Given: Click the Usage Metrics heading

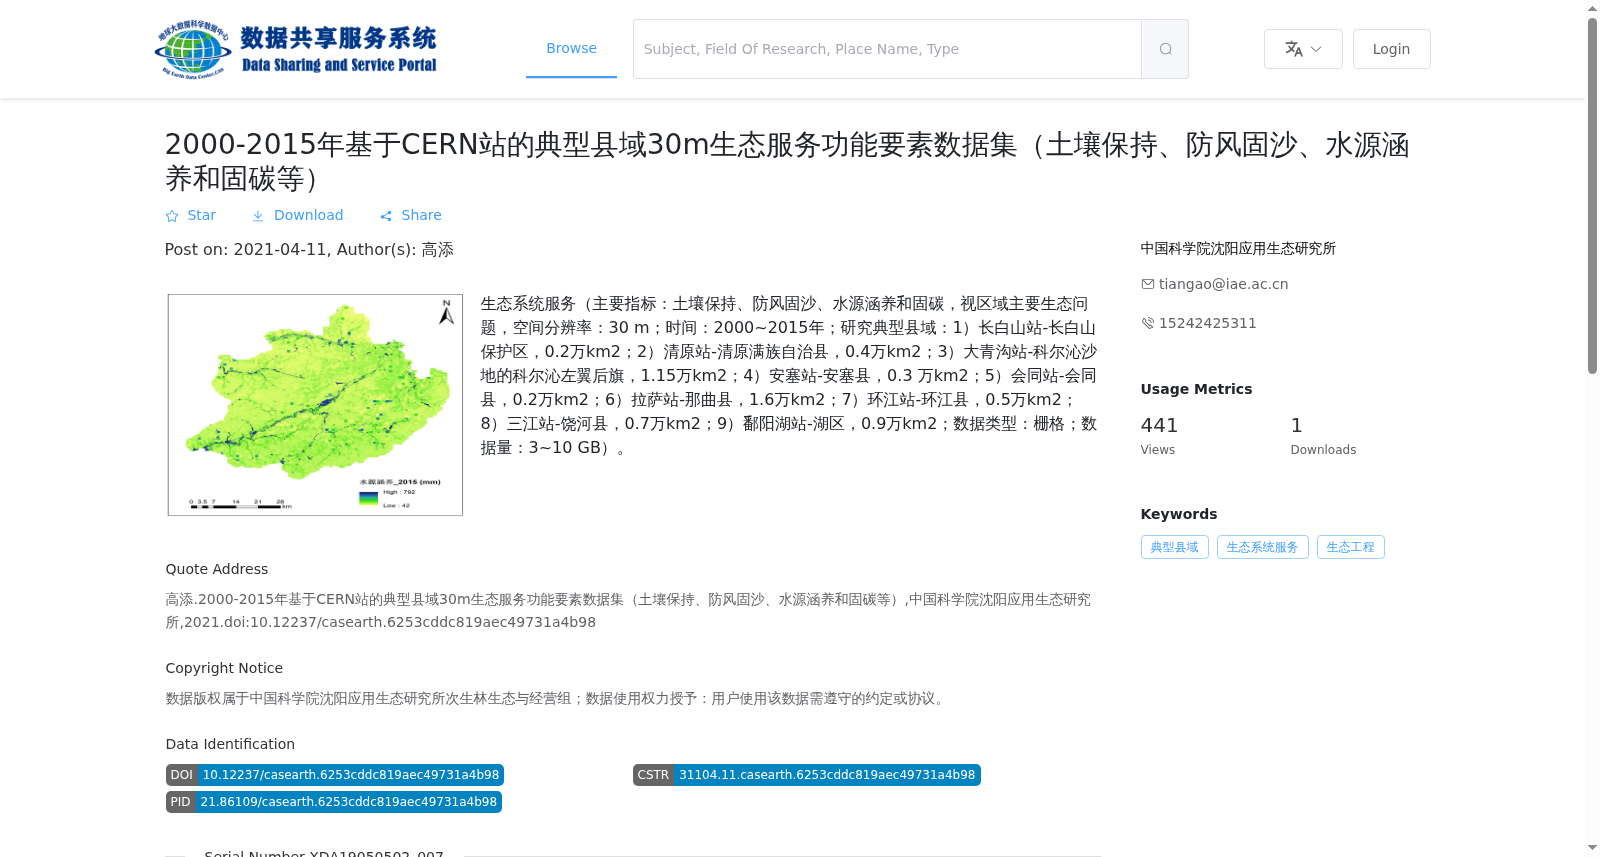Looking at the screenshot, I should [x=1196, y=389].
